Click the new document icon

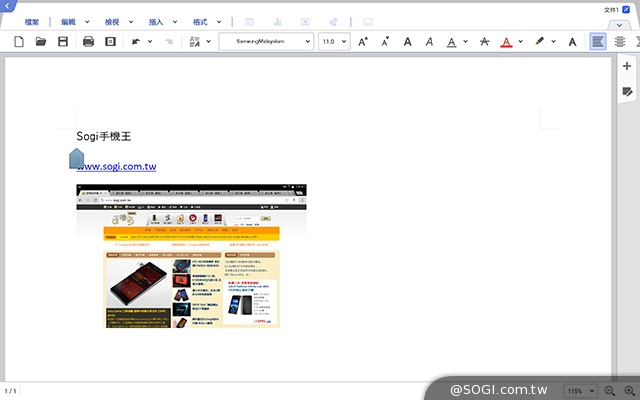point(18,42)
